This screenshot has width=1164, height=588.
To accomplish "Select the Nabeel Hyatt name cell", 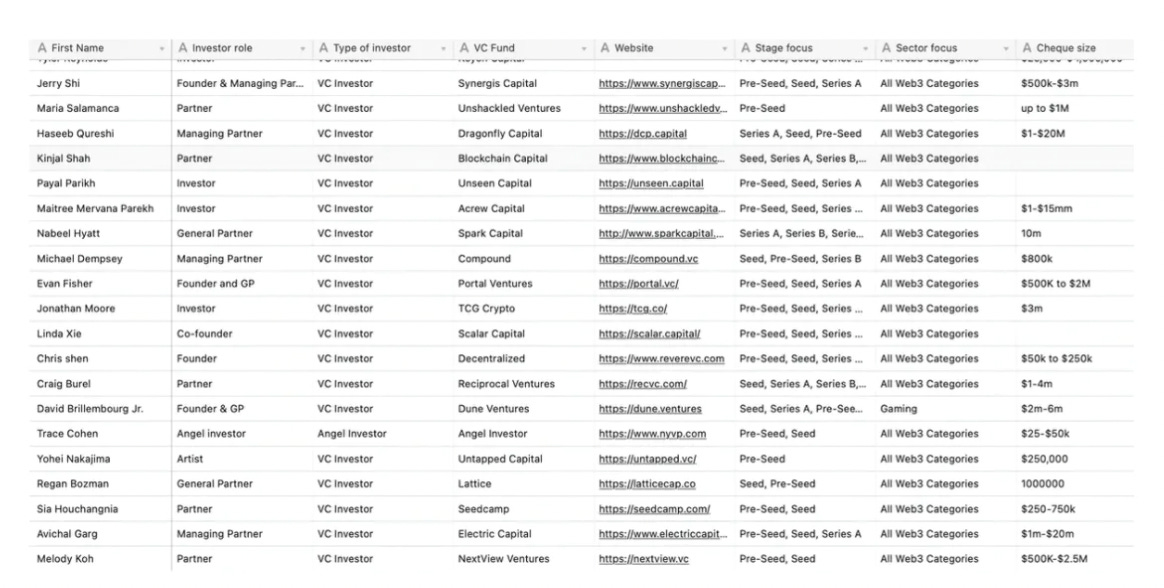I will pos(101,234).
